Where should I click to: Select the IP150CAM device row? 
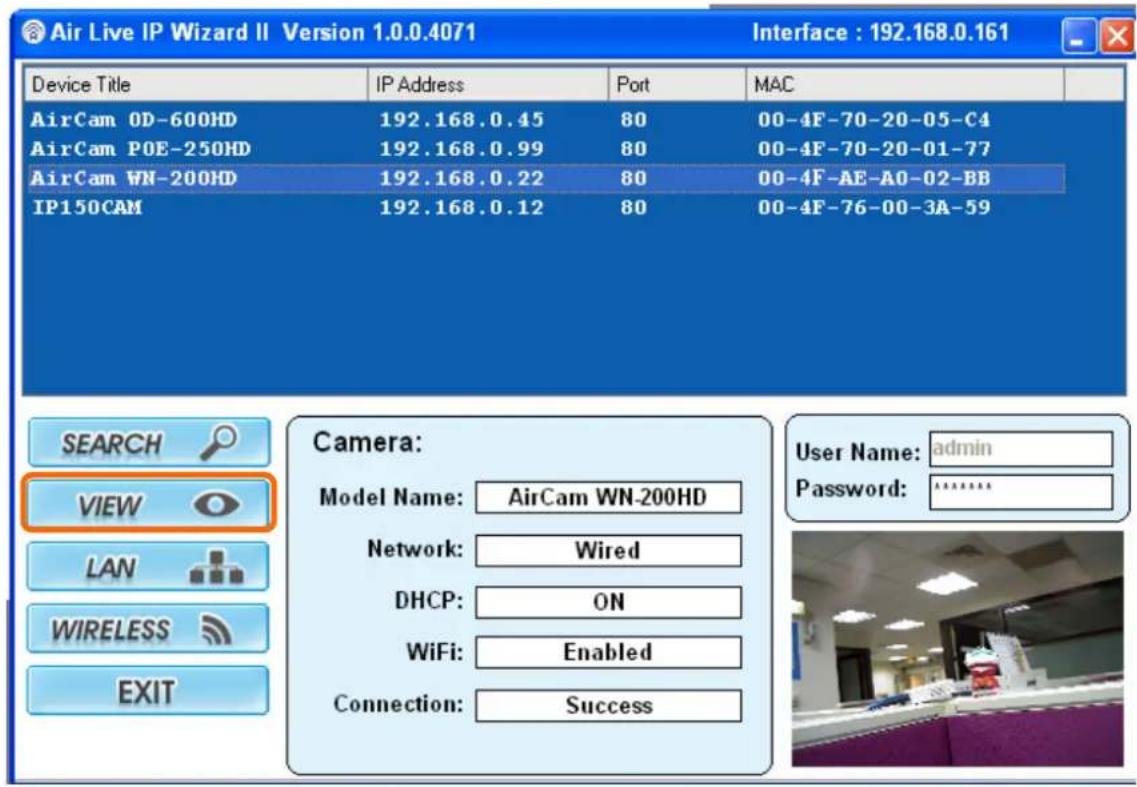pyautogui.click(x=546, y=207)
